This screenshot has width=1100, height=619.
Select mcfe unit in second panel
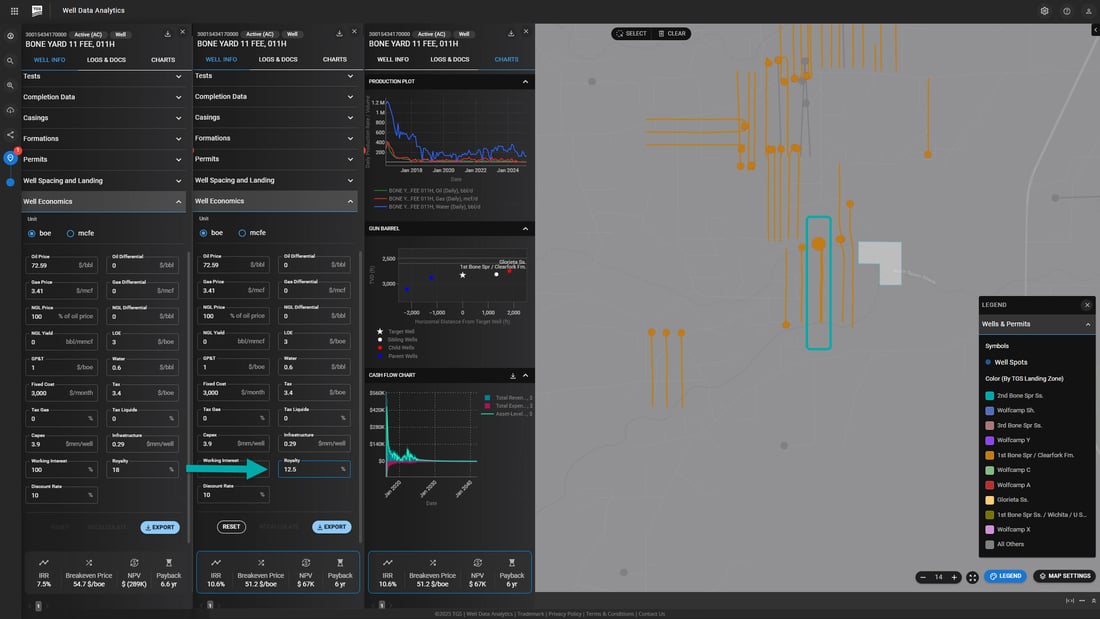(x=242, y=233)
